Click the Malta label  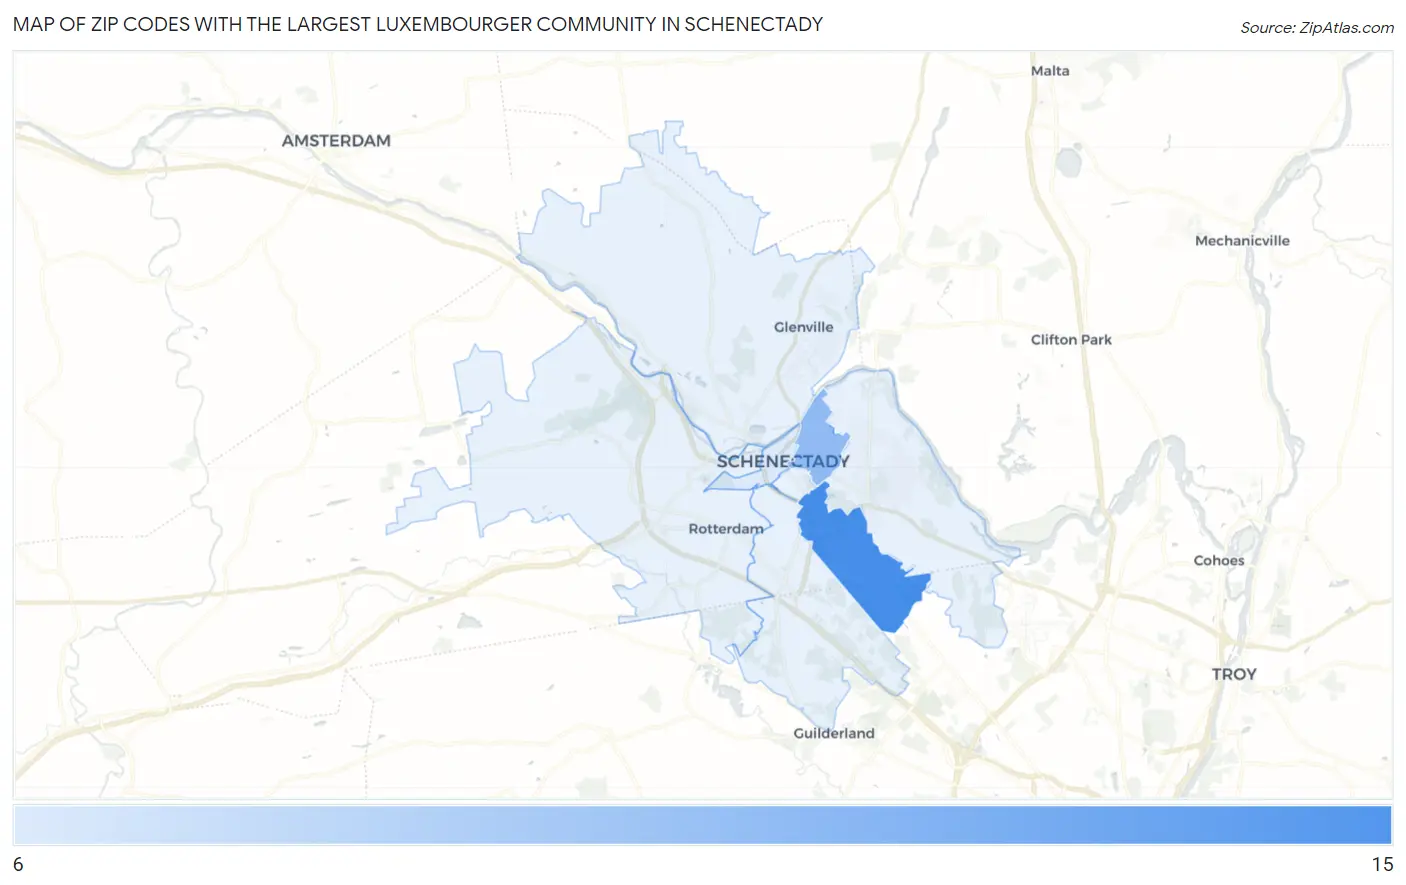pos(1050,71)
